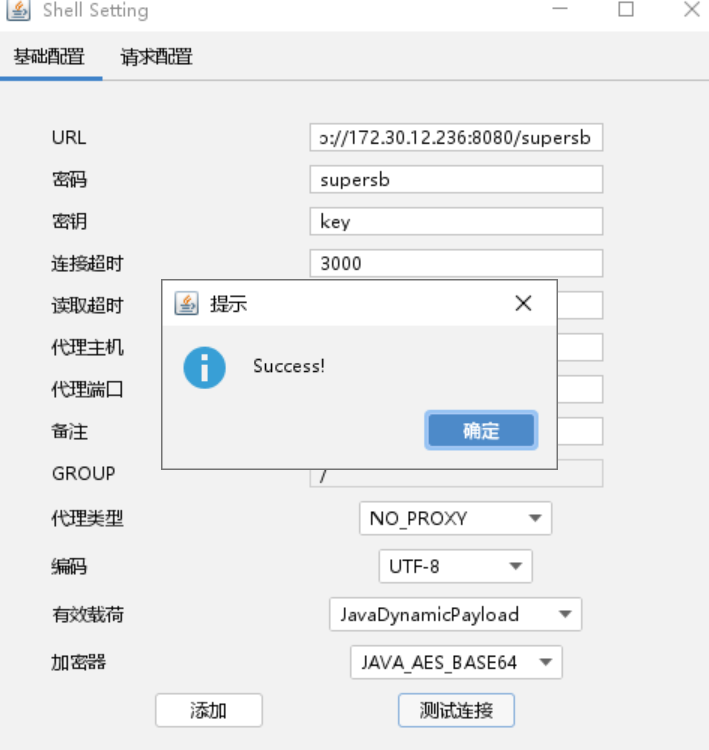Click the 连接超时 field showing 3000
709x750 pixels.
coord(456,263)
